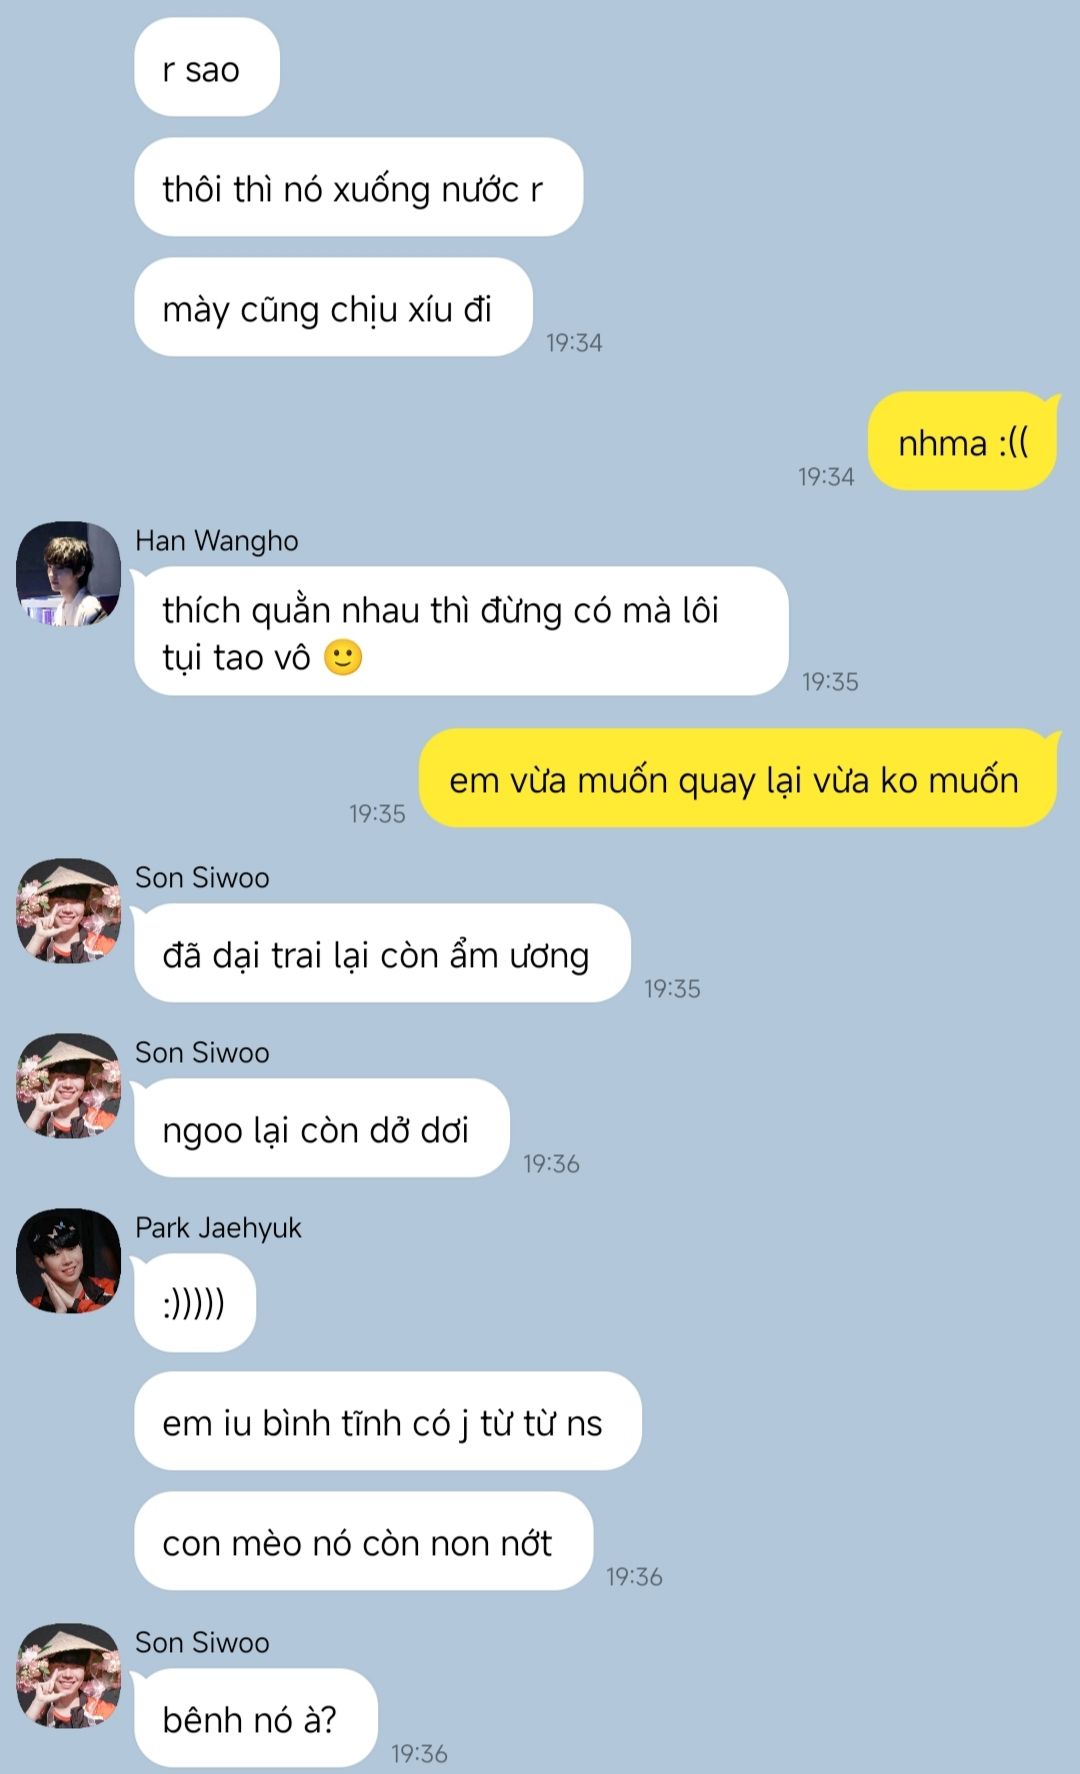This screenshot has width=1080, height=1774.
Task: Tap the 'con mèo nó còn non nớt' bubble
Action: (364, 1541)
